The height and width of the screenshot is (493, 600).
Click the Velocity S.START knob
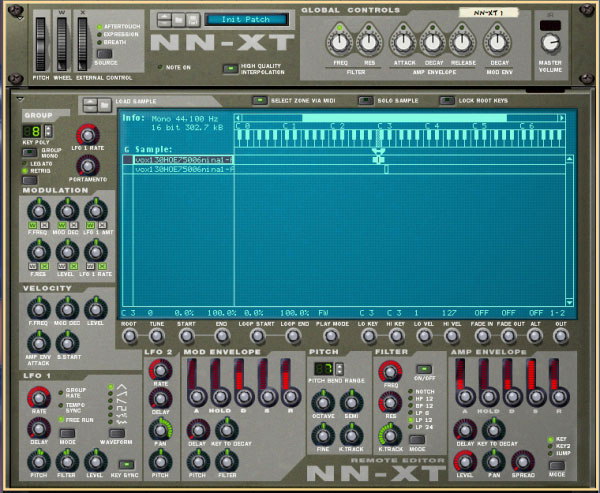coord(67,343)
